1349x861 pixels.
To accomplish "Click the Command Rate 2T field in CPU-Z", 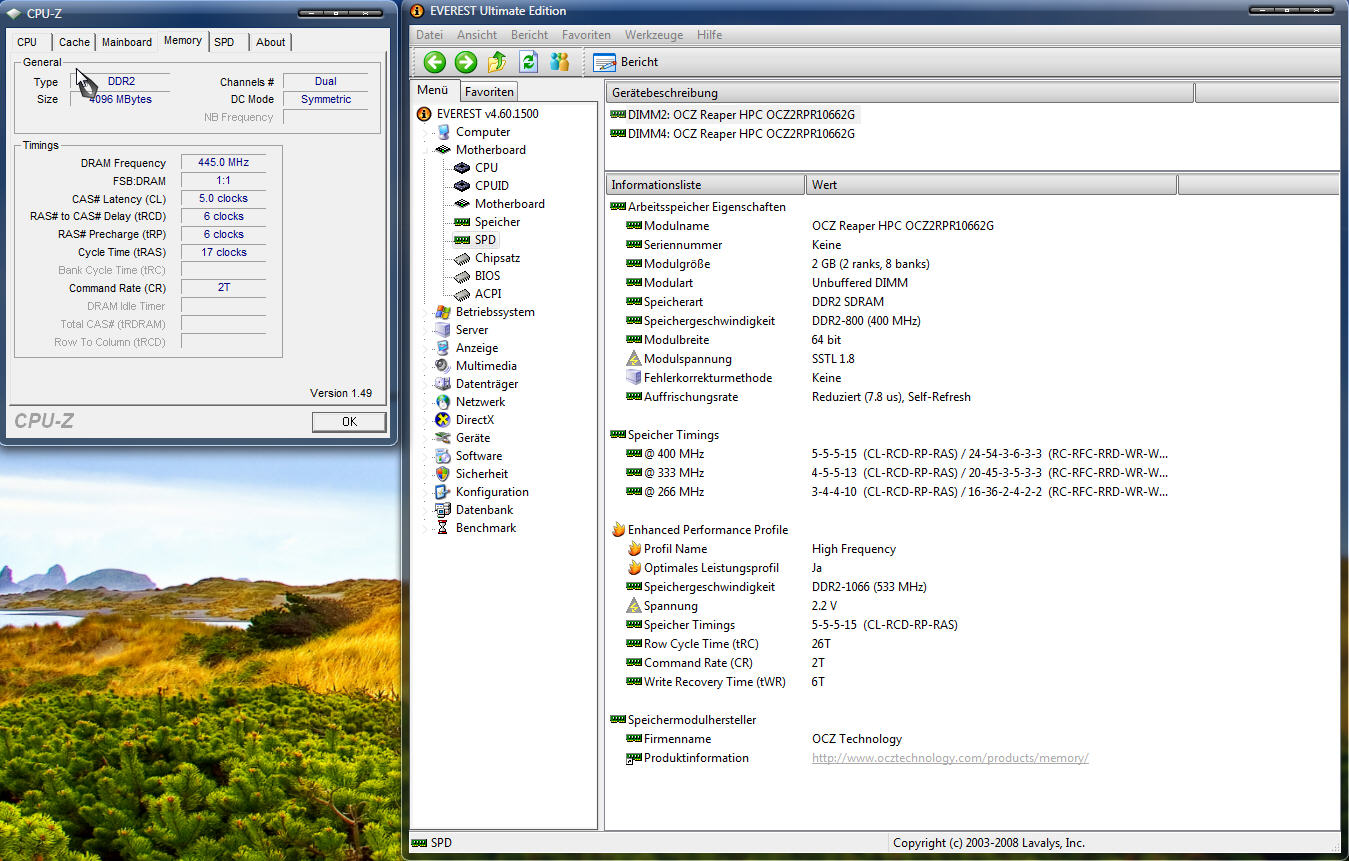I will pyautogui.click(x=223, y=287).
